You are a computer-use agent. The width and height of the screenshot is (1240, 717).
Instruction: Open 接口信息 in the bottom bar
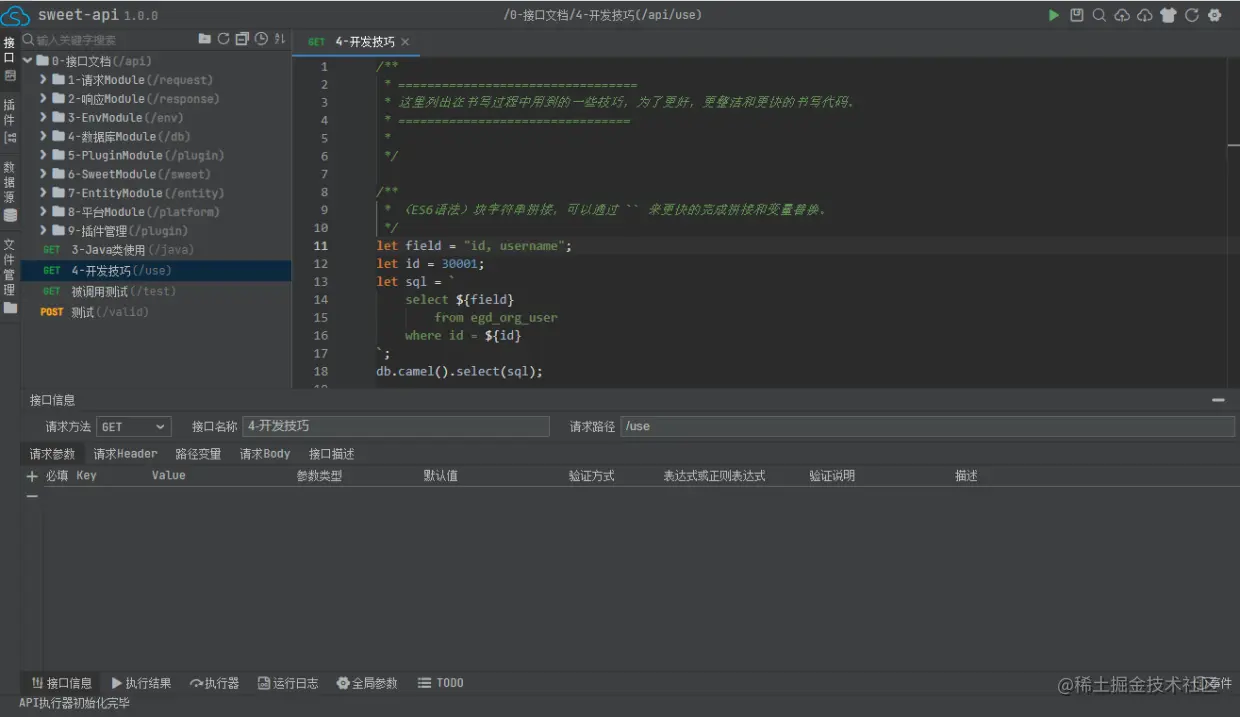61,683
